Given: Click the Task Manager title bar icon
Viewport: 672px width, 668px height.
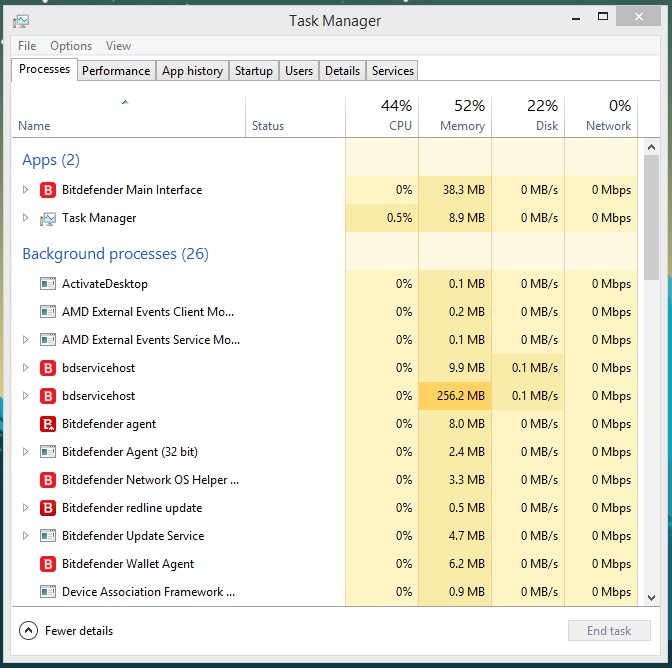Looking at the screenshot, I should coord(21,21).
